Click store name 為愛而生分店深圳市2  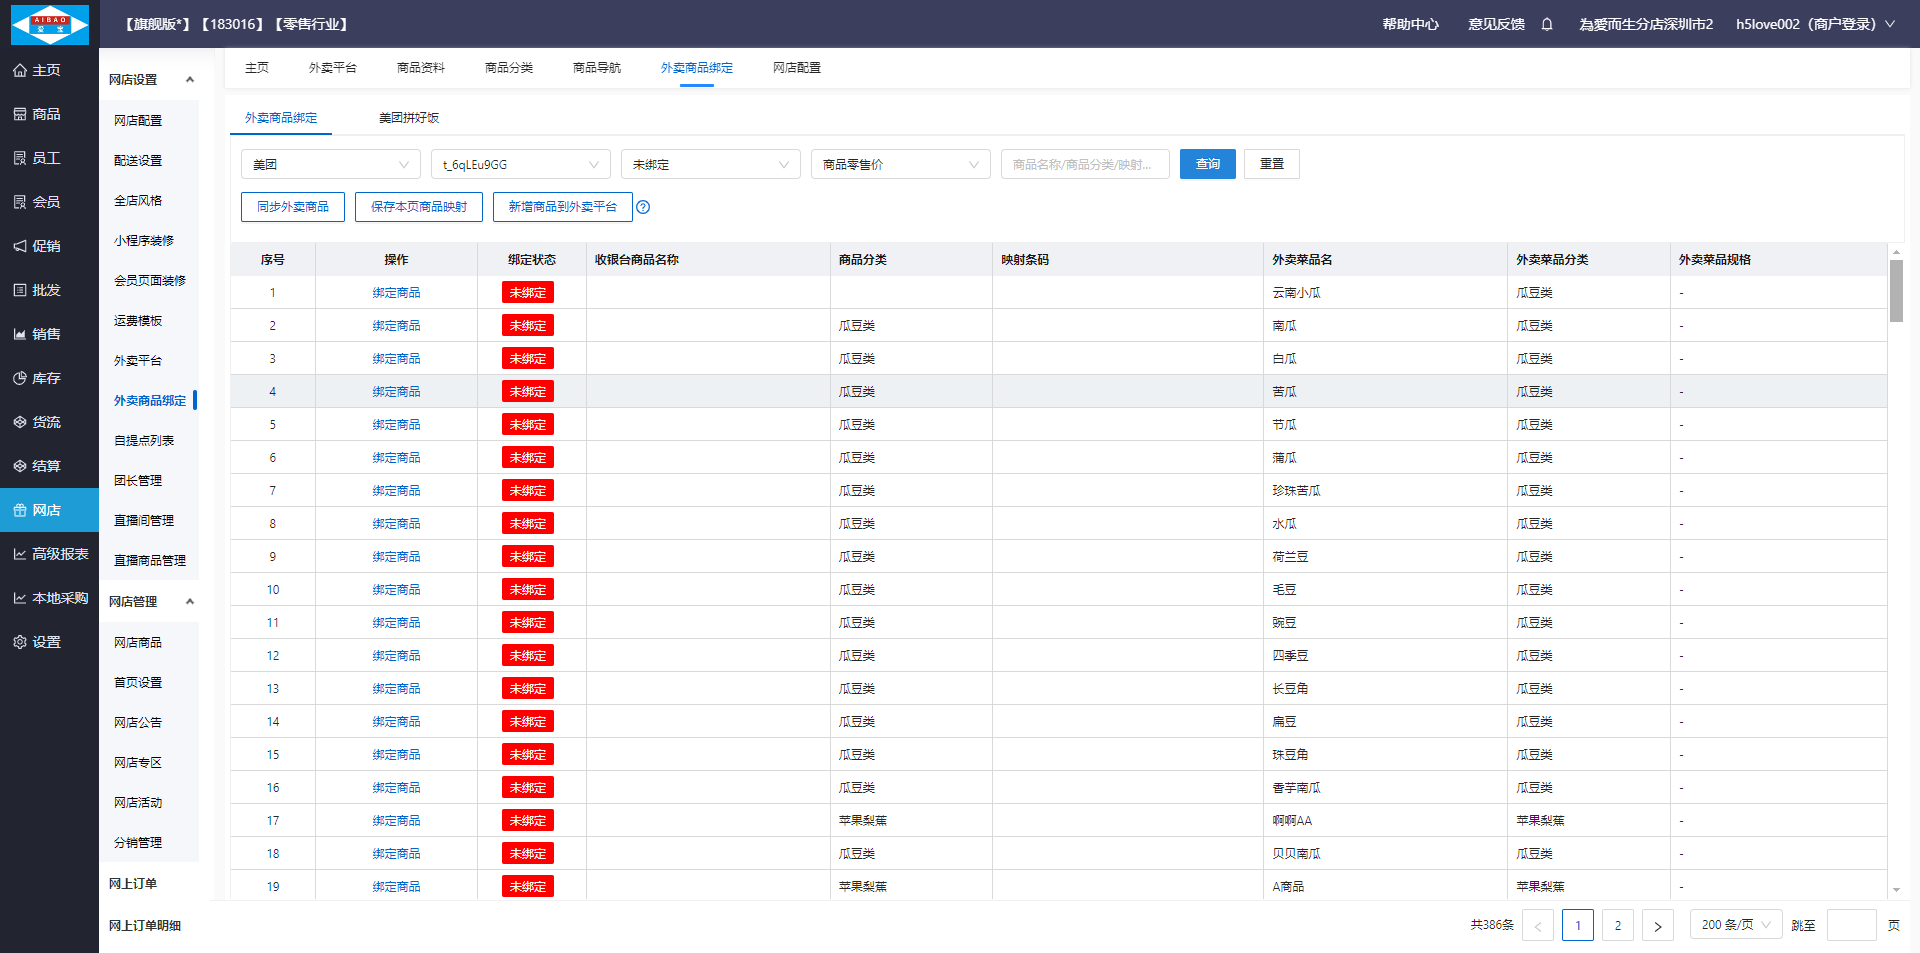[1646, 24]
